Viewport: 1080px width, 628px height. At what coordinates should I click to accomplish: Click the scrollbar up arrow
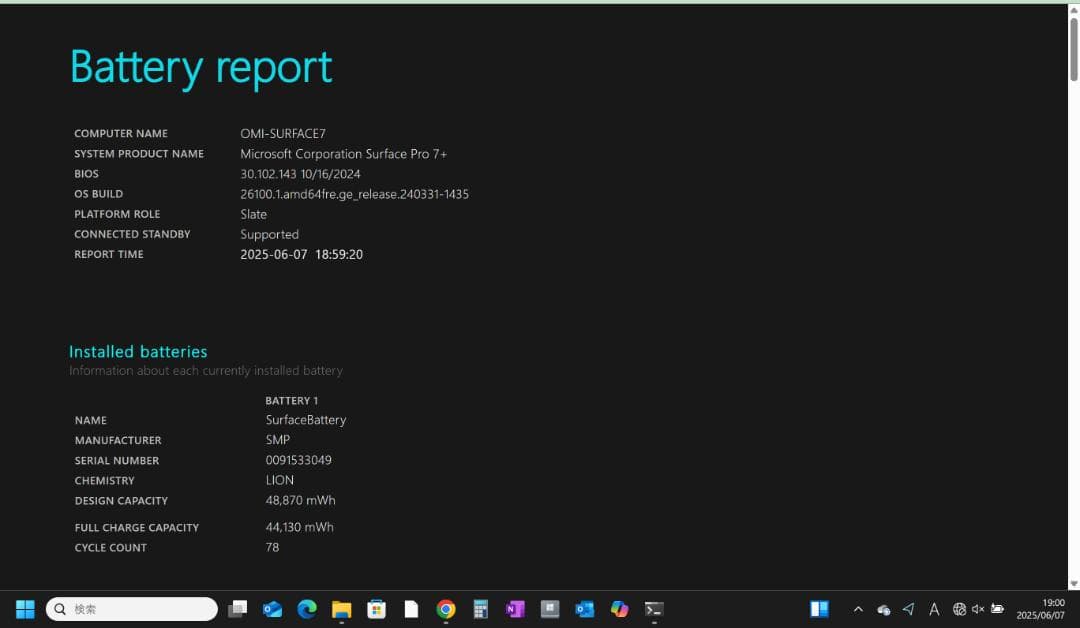click(x=1074, y=10)
